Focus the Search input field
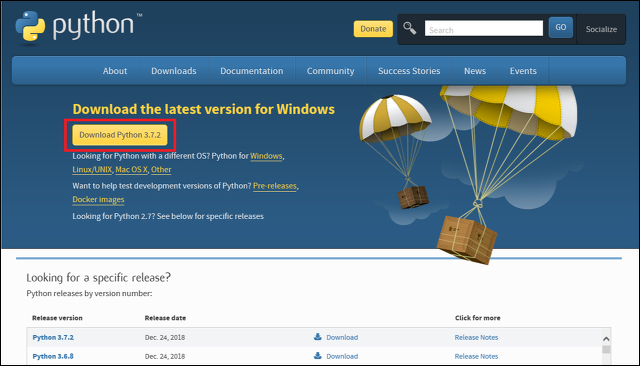 484,29
